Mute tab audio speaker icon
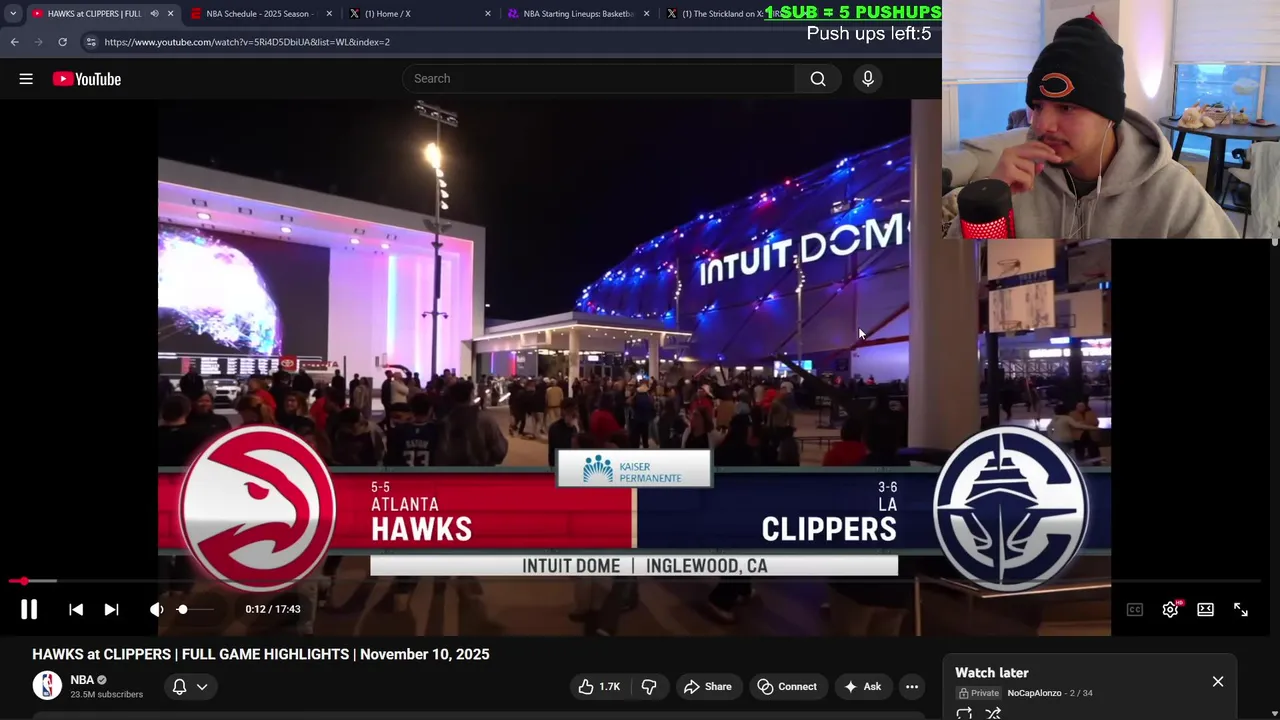The image size is (1280, 720). coord(154,14)
